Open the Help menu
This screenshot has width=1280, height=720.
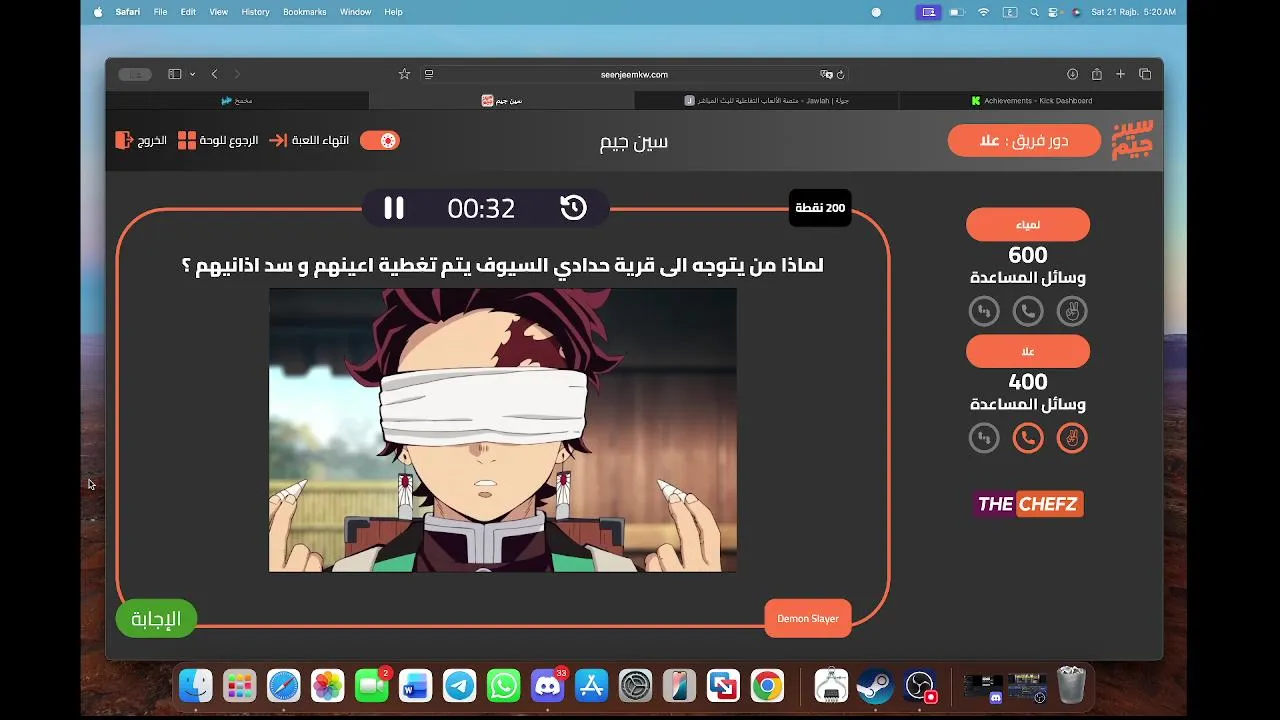click(393, 12)
